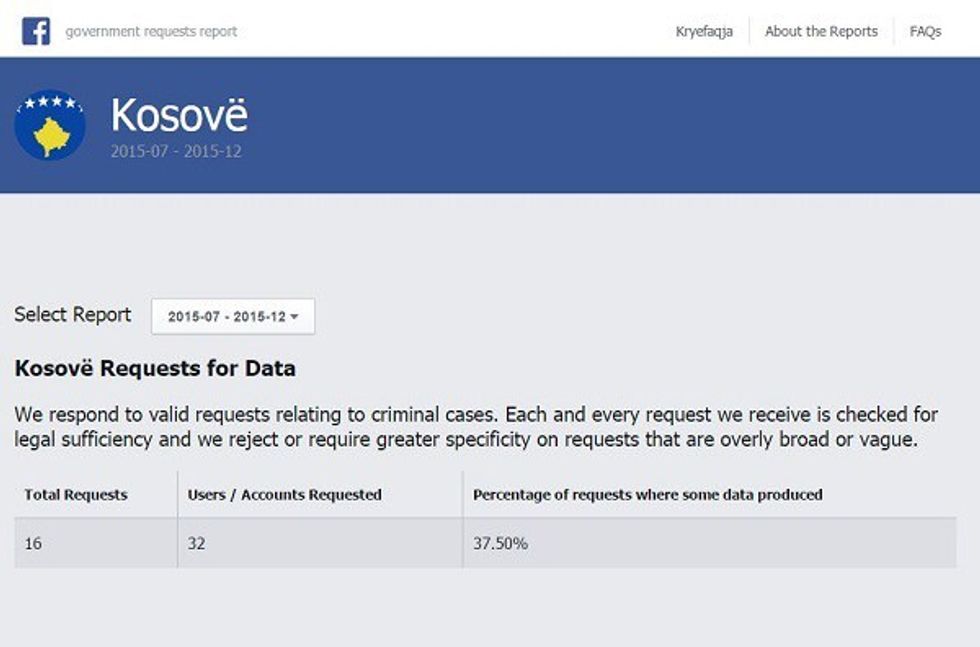Click the date range under Kosovë title
This screenshot has width=980, height=647.
pos(176,152)
